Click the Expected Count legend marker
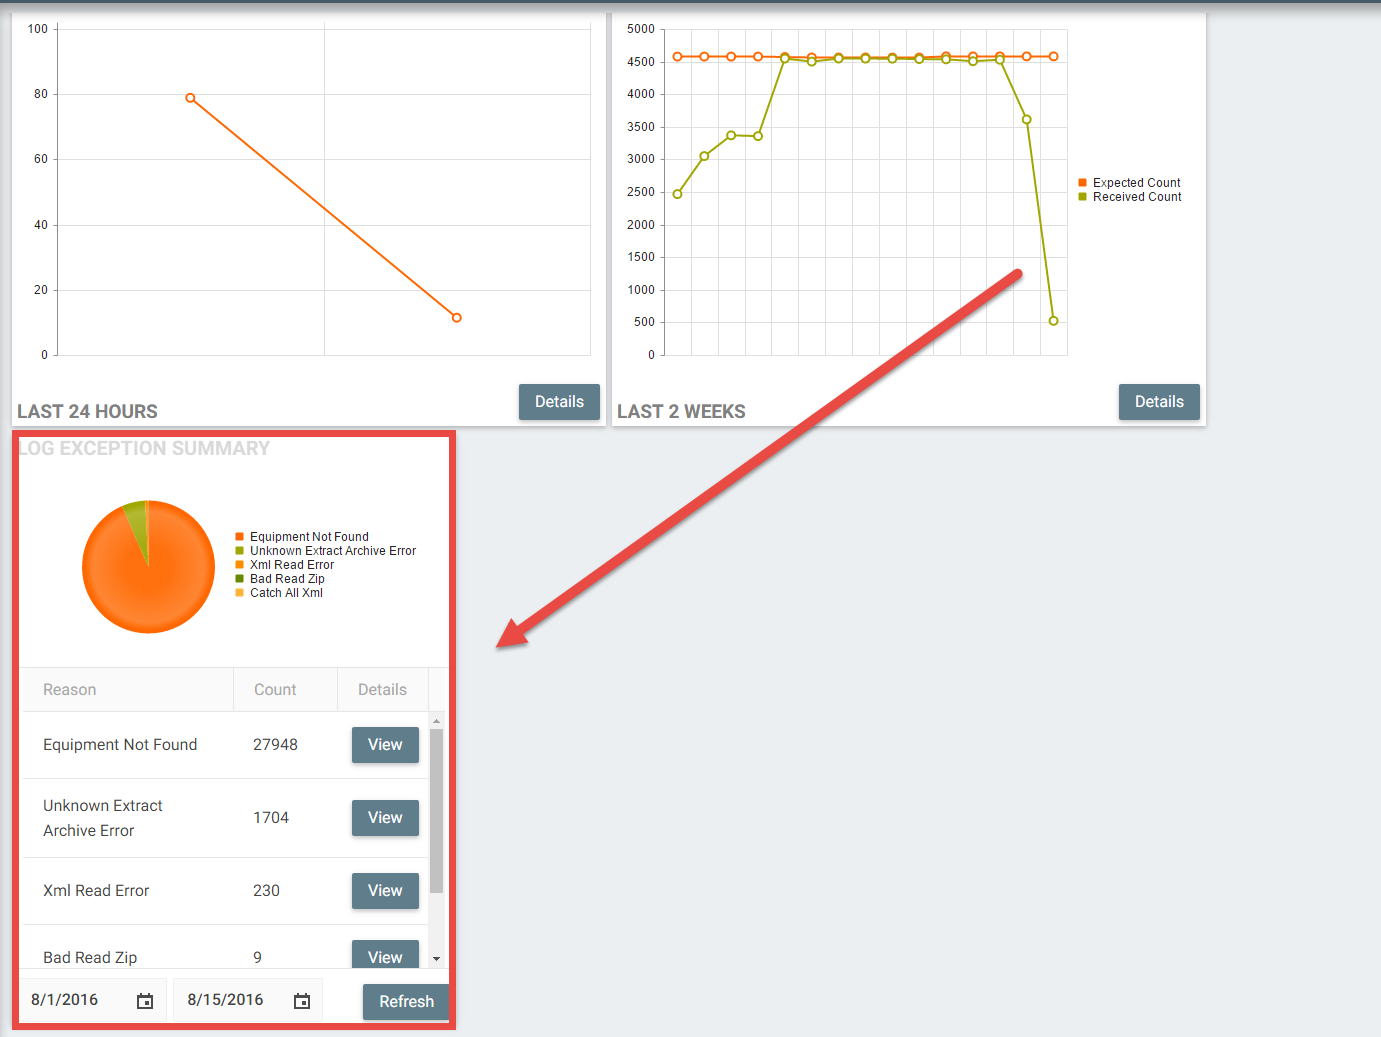 click(x=1082, y=183)
